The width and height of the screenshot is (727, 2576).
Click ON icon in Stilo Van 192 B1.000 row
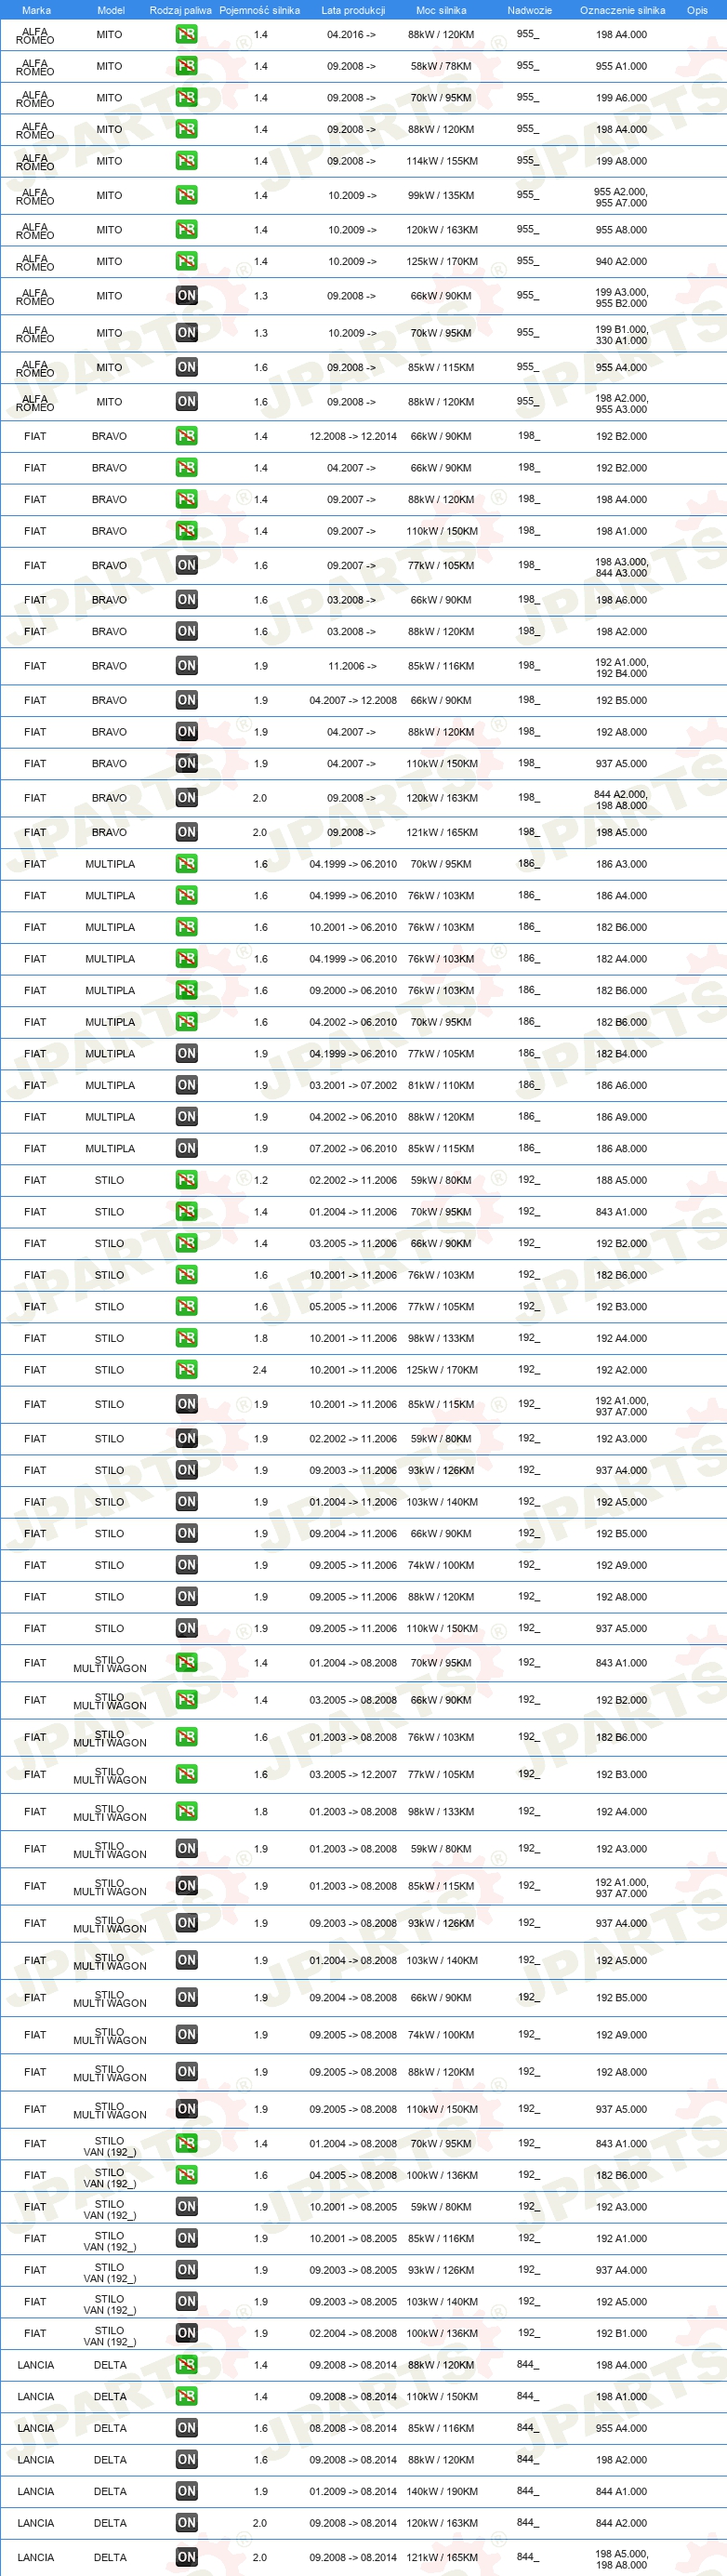[186, 2333]
